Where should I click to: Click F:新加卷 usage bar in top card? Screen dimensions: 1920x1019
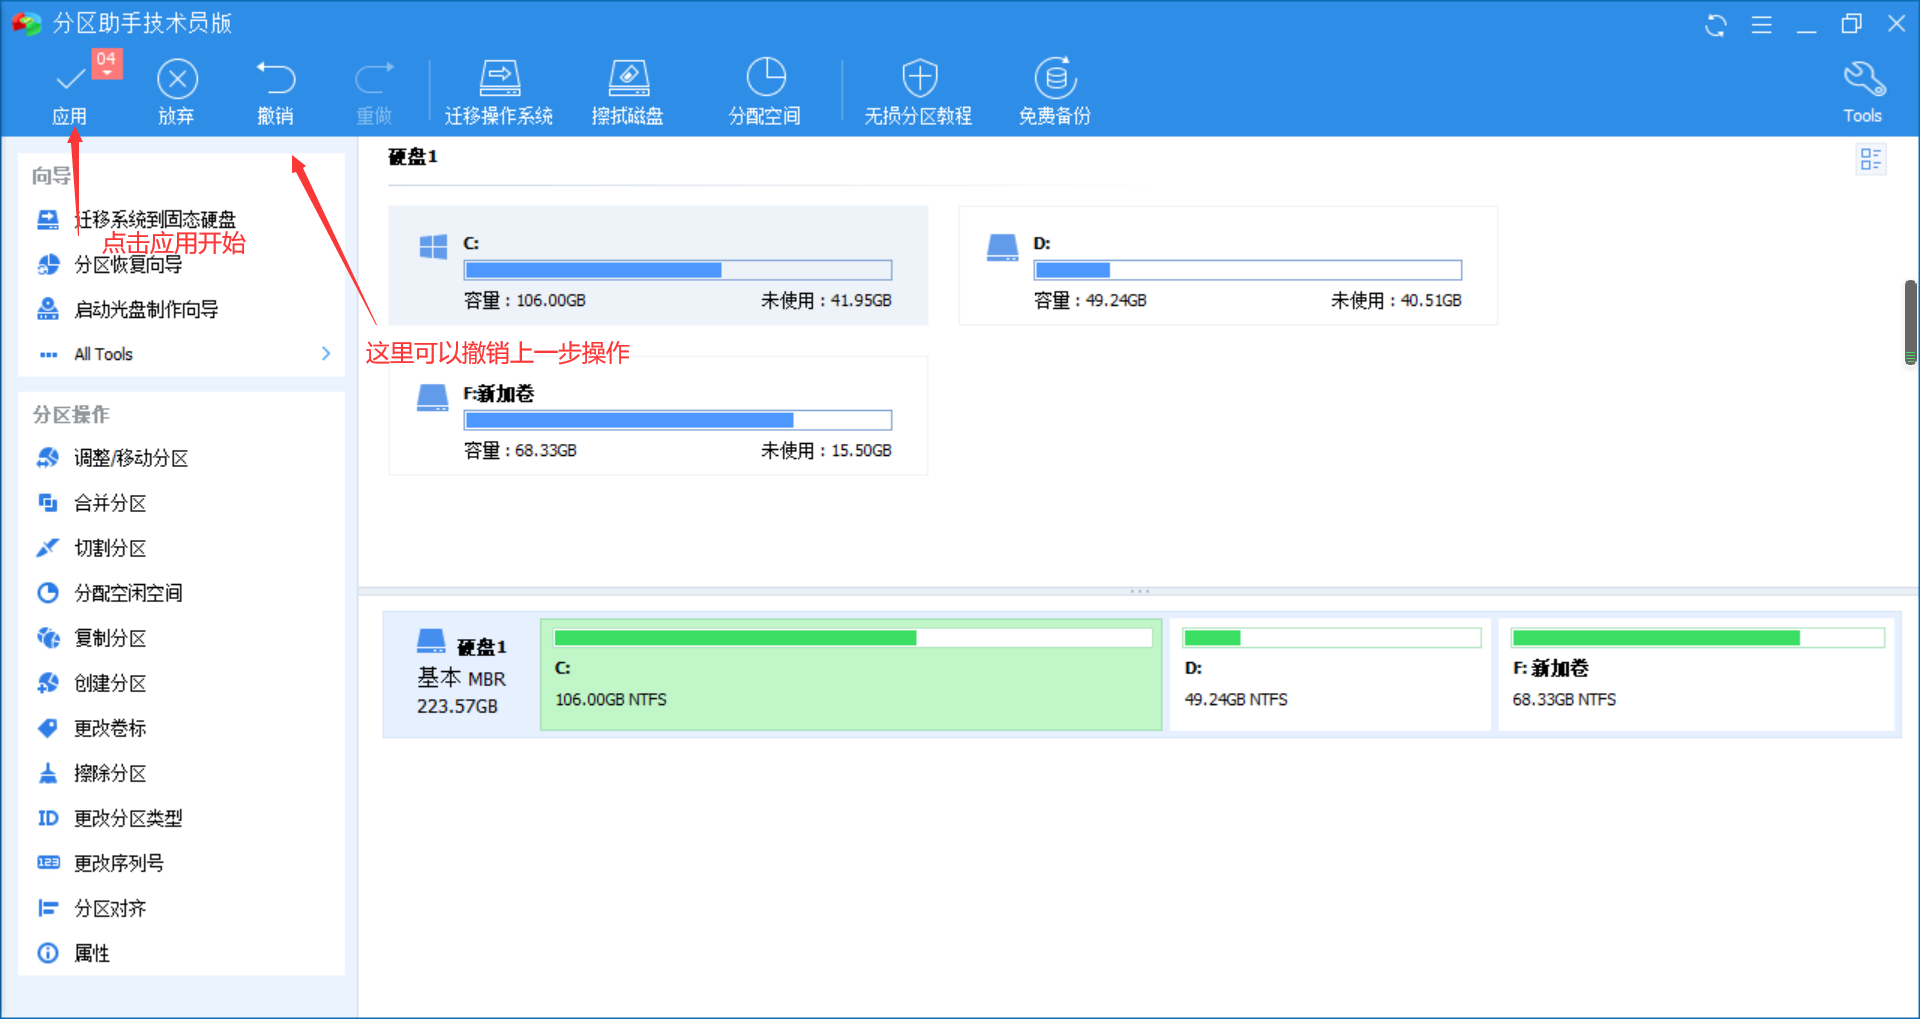[x=678, y=420]
